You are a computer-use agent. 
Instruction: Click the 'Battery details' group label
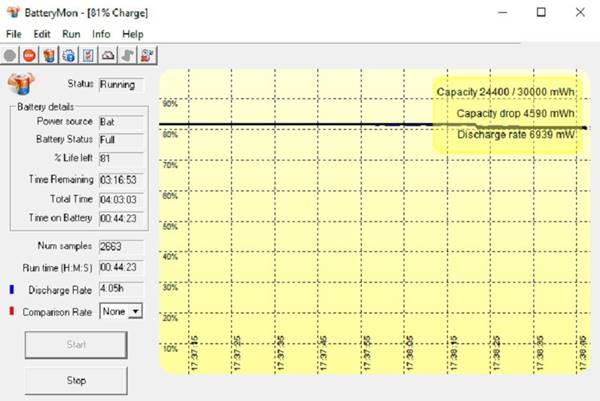pos(45,107)
